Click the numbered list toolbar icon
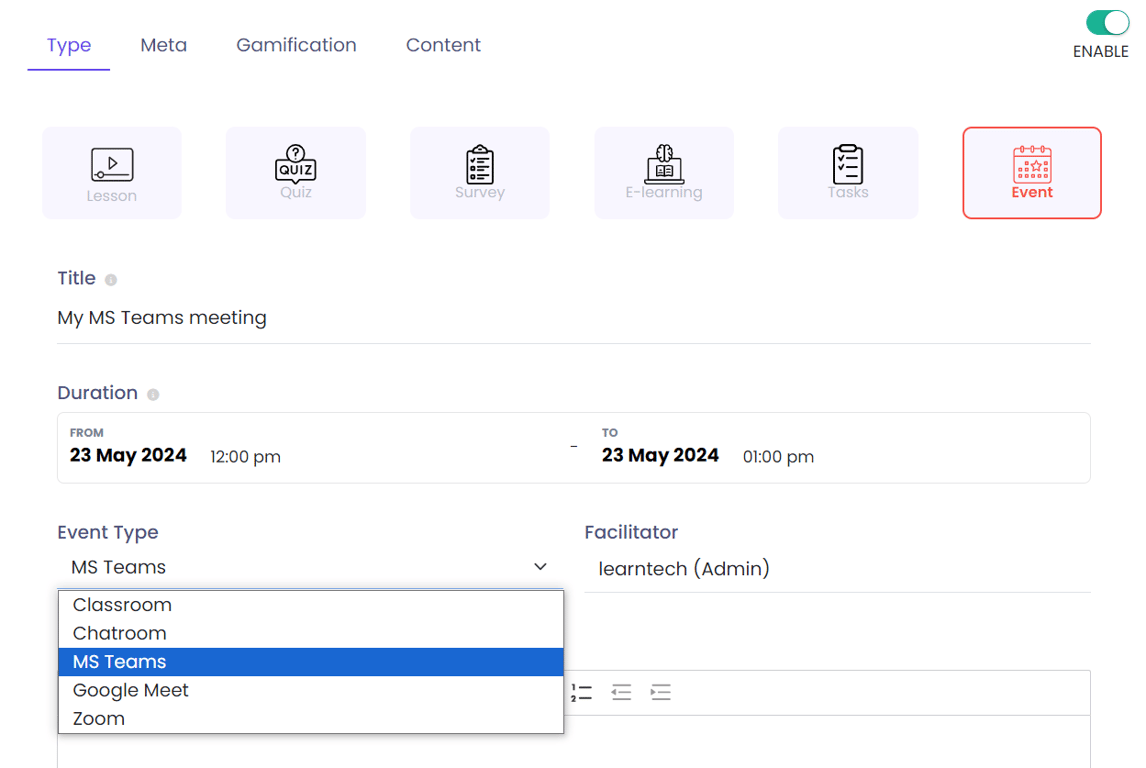This screenshot has height=768, width=1146. (581, 692)
